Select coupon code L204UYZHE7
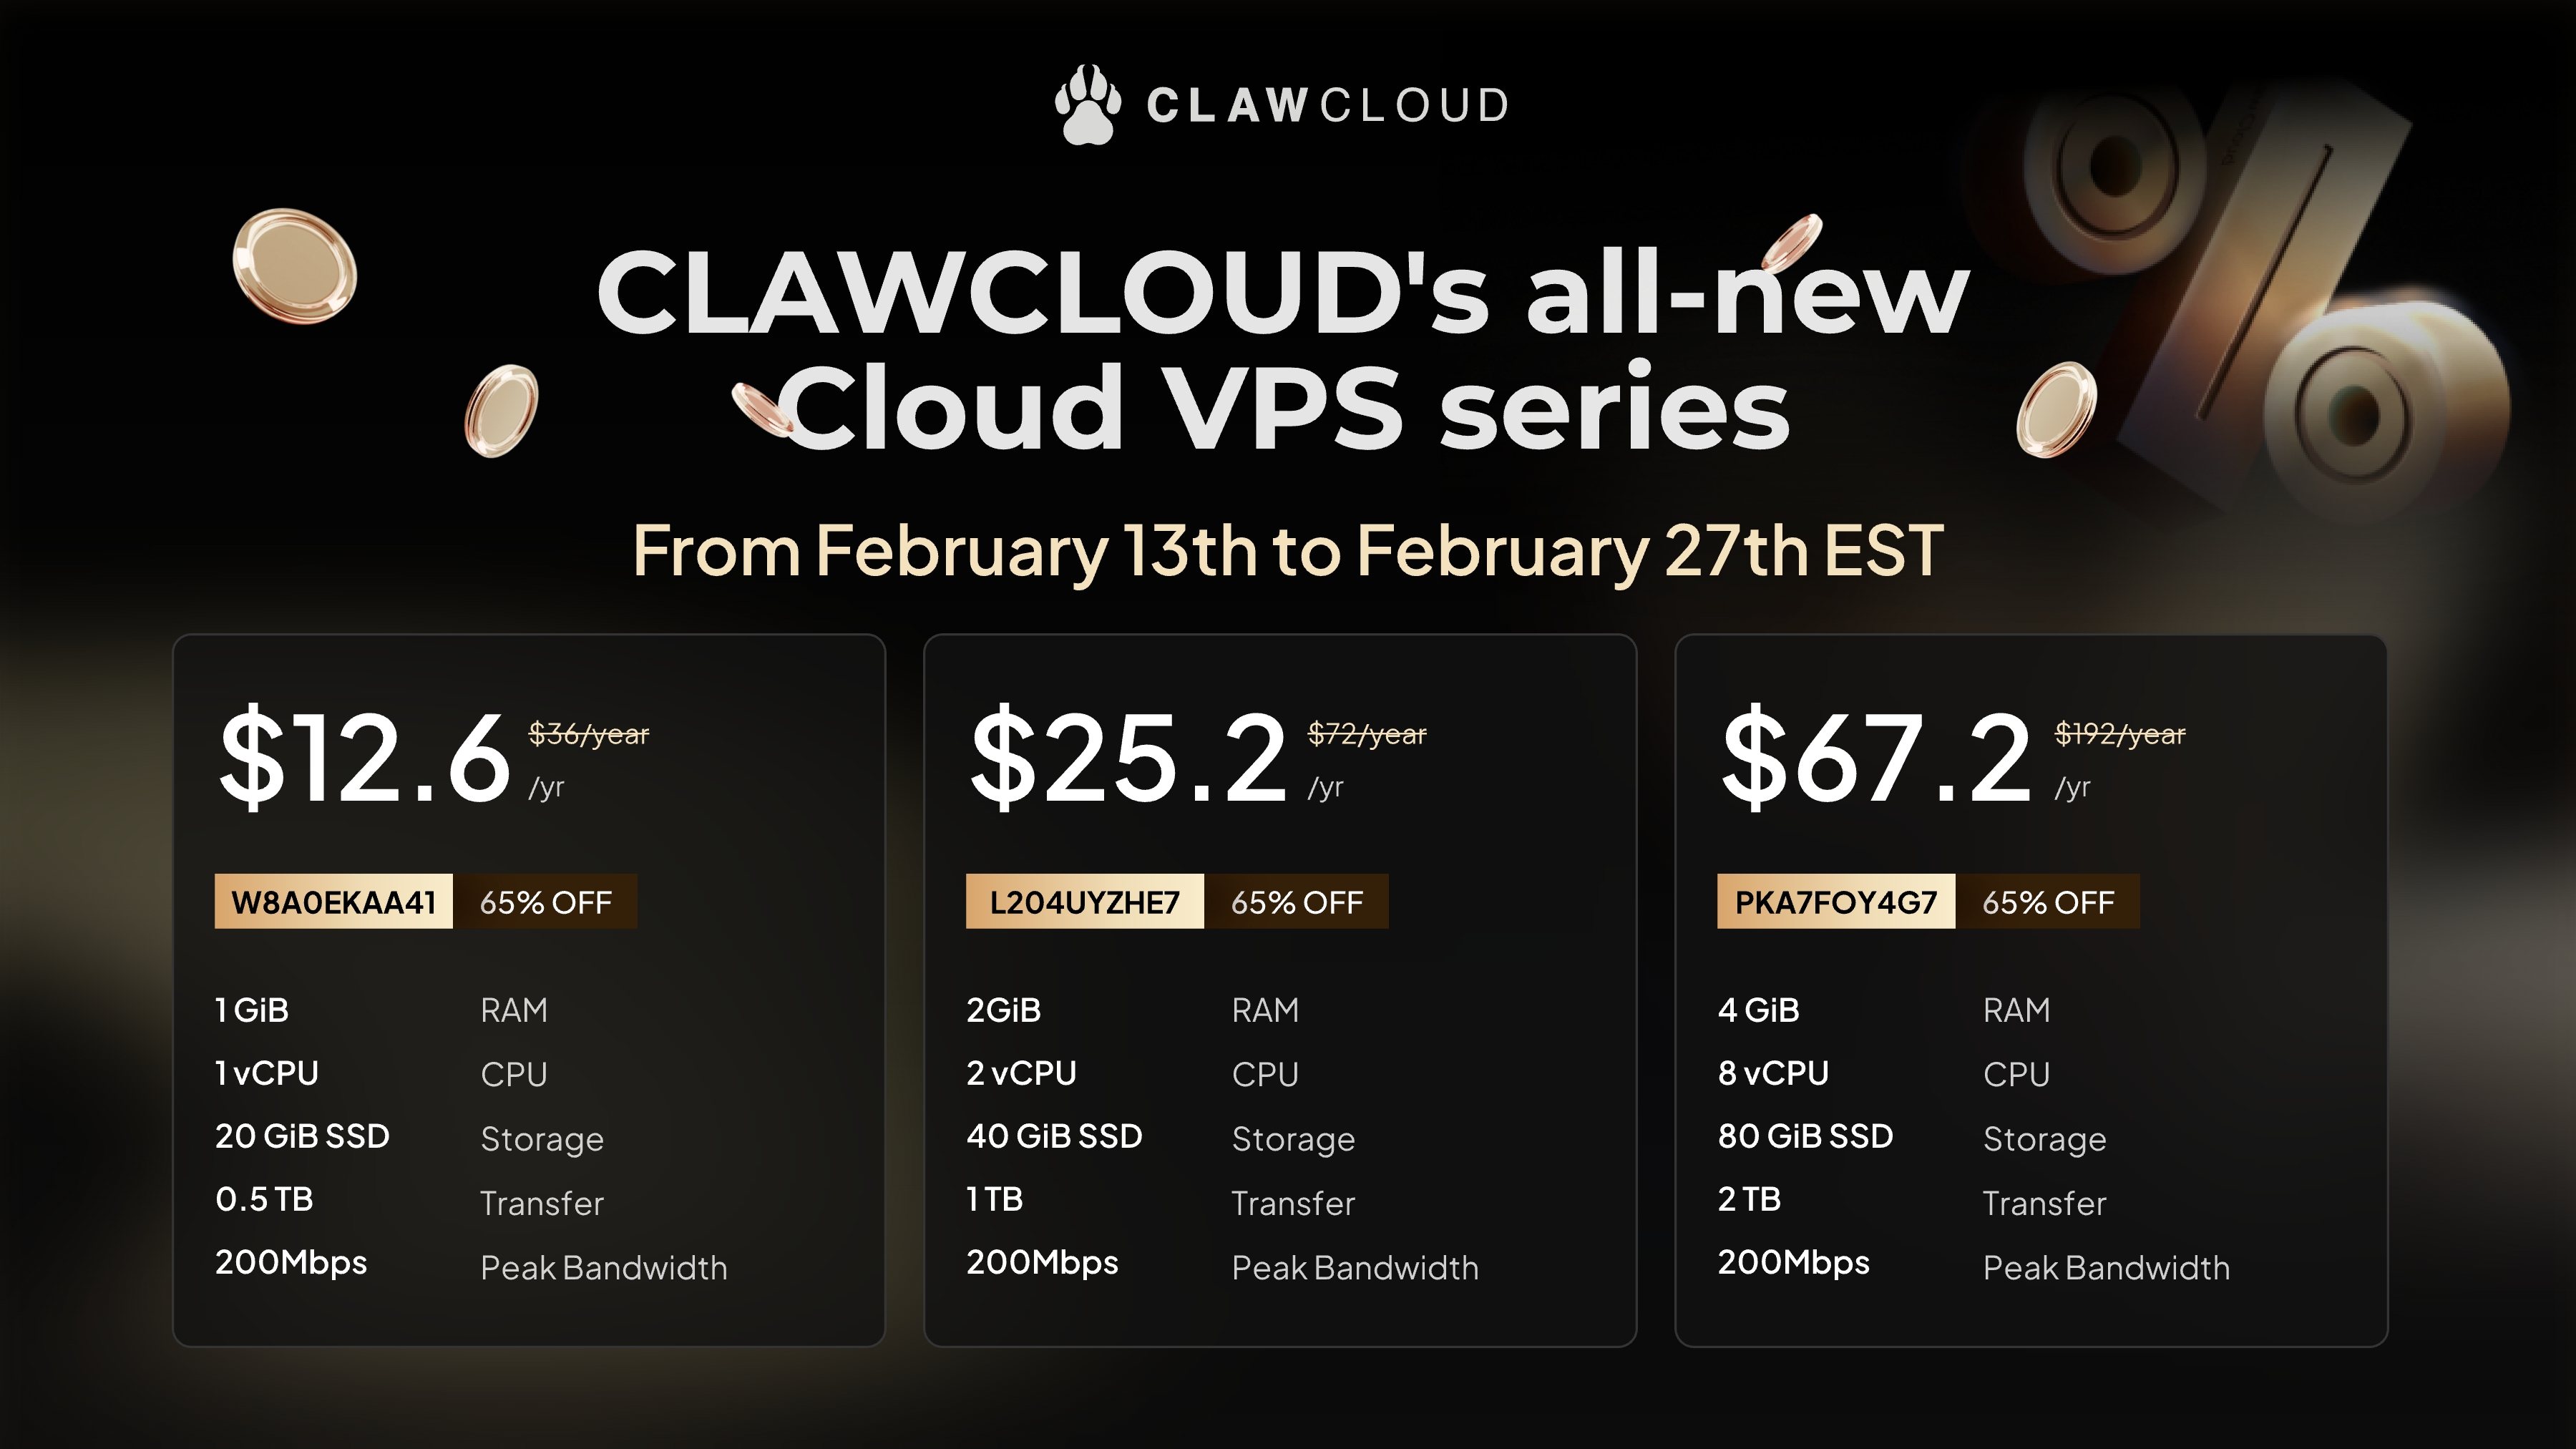The image size is (2576, 1449). pos(1084,901)
